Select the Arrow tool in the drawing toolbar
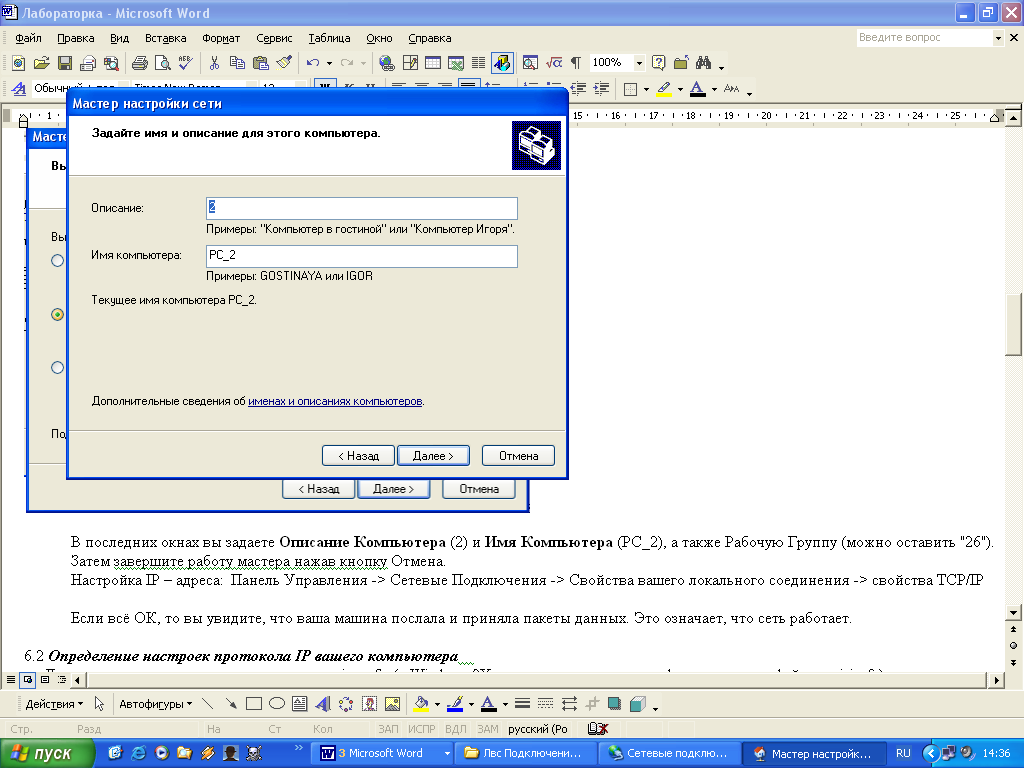The width and height of the screenshot is (1024, 768). pos(231,703)
